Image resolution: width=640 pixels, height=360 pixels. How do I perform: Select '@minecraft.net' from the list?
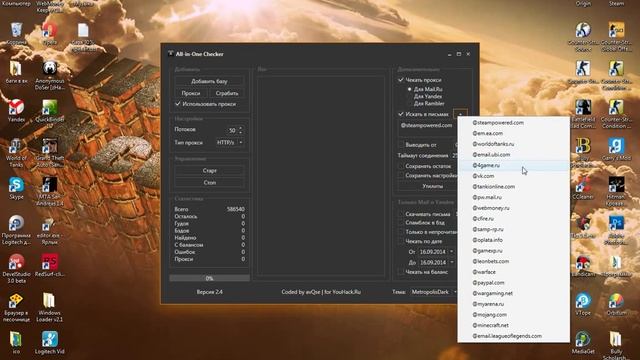coord(513,325)
